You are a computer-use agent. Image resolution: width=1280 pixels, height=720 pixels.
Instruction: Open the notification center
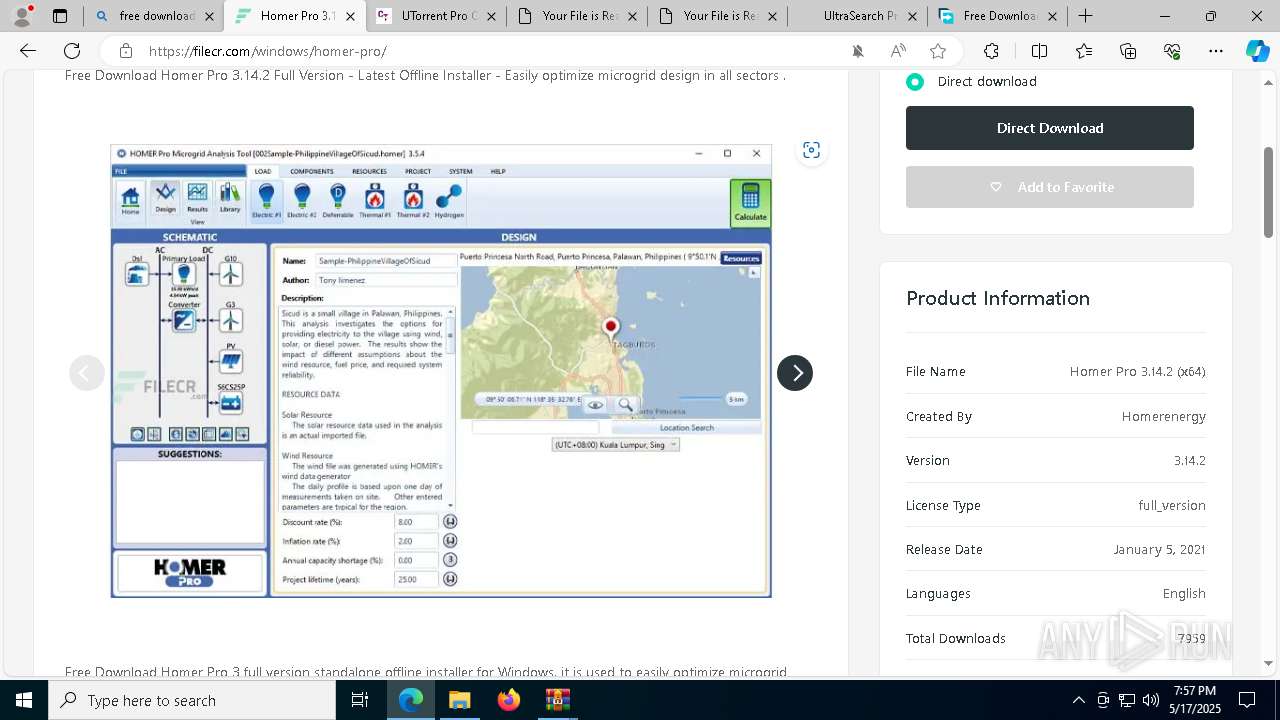click(x=1247, y=700)
